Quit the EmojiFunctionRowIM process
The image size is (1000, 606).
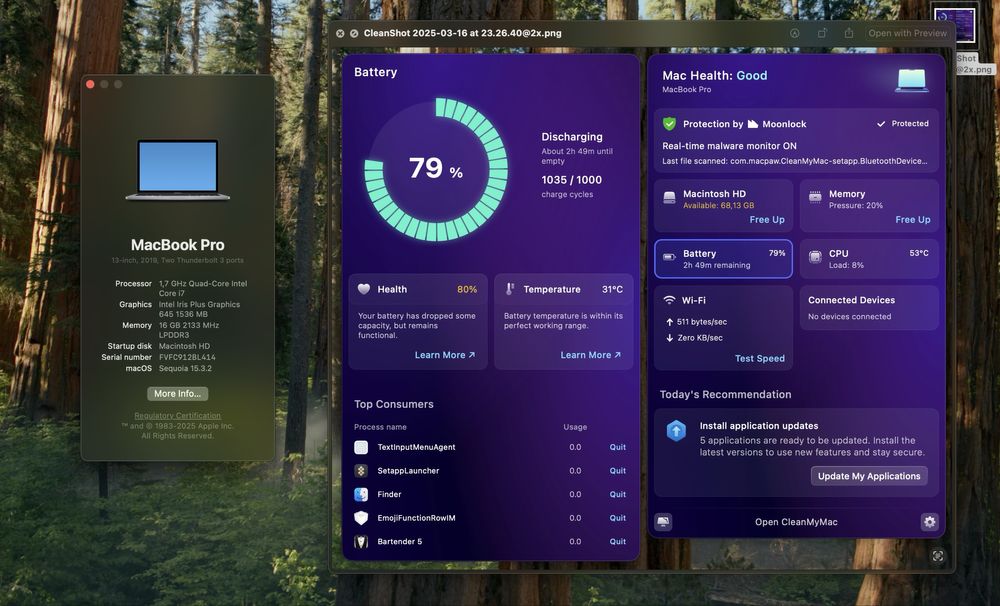tap(617, 518)
